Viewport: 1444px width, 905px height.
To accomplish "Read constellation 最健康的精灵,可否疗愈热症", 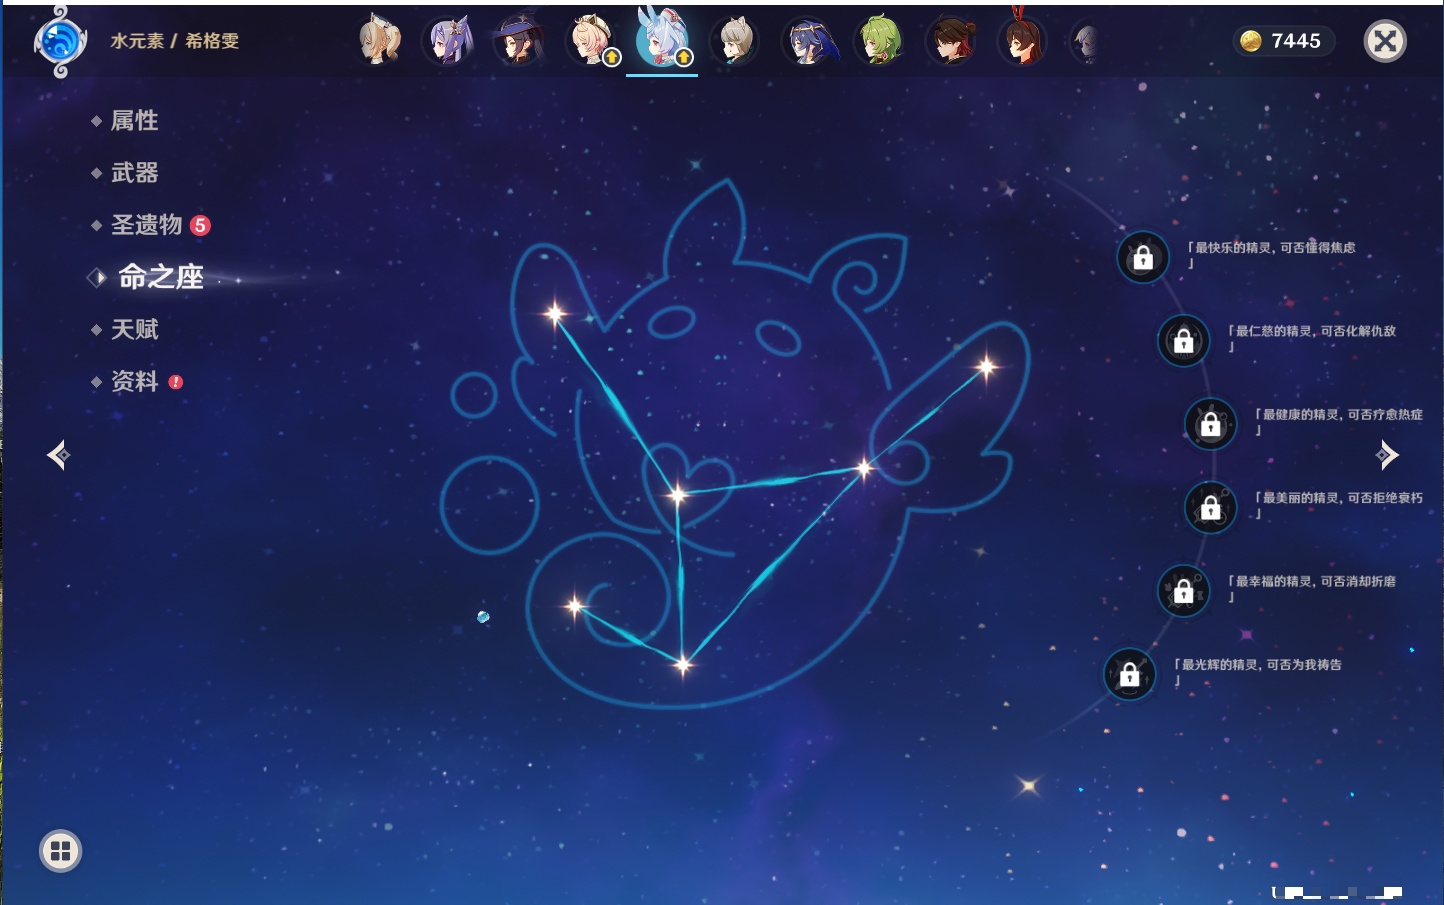I will tap(1339, 421).
